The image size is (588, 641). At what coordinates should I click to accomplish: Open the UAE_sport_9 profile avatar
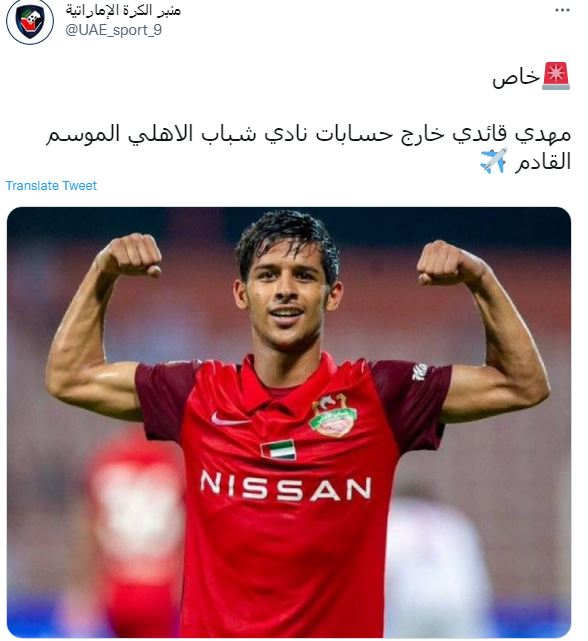30,20
